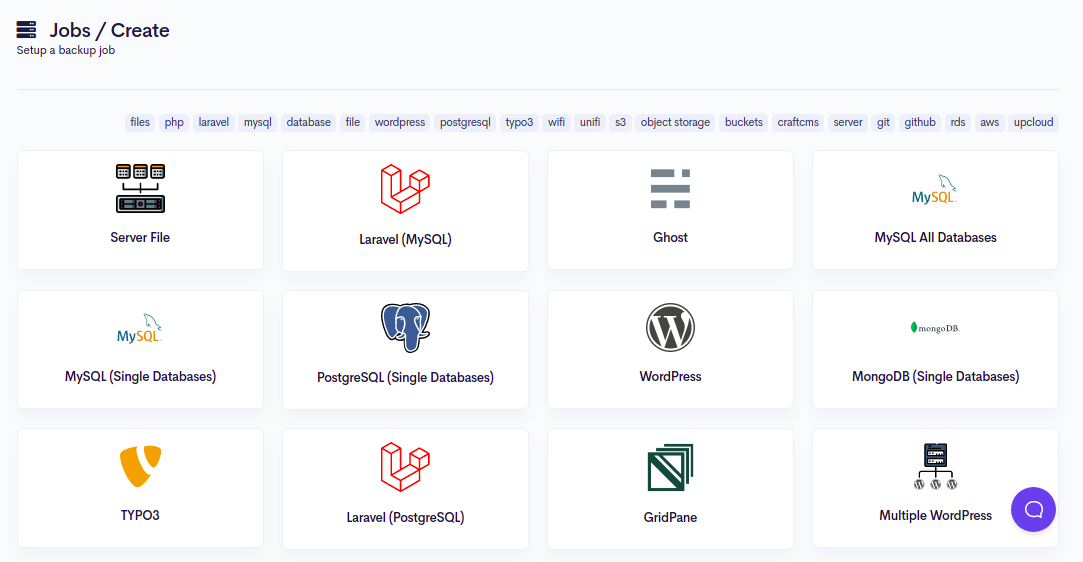Click the Server File rack icon

click(140, 188)
